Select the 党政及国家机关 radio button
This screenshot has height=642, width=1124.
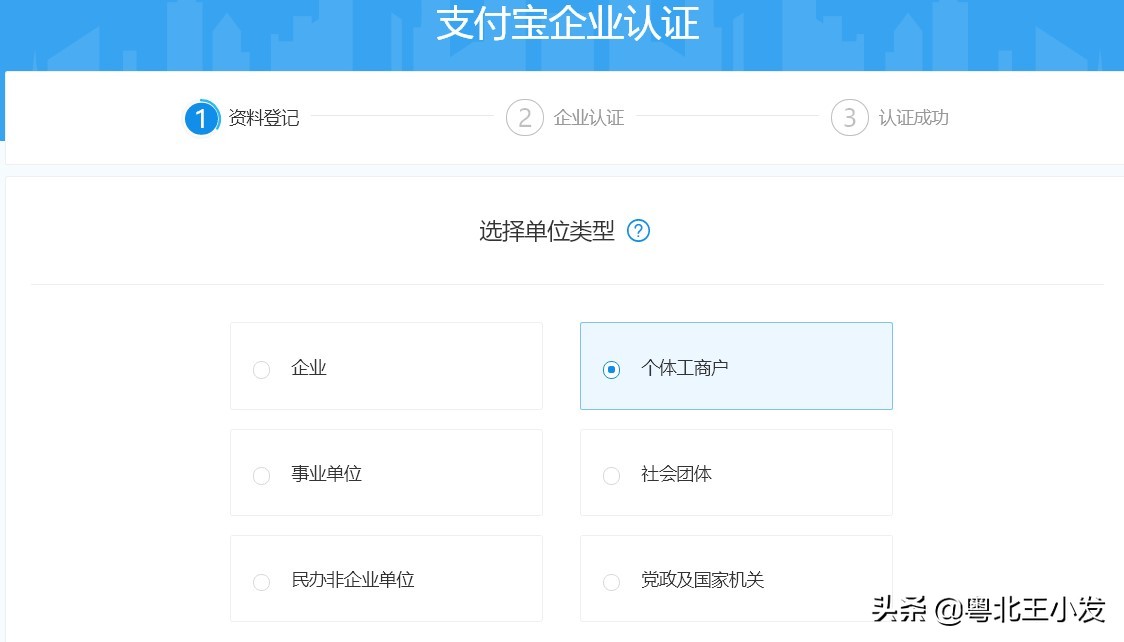tap(611, 582)
